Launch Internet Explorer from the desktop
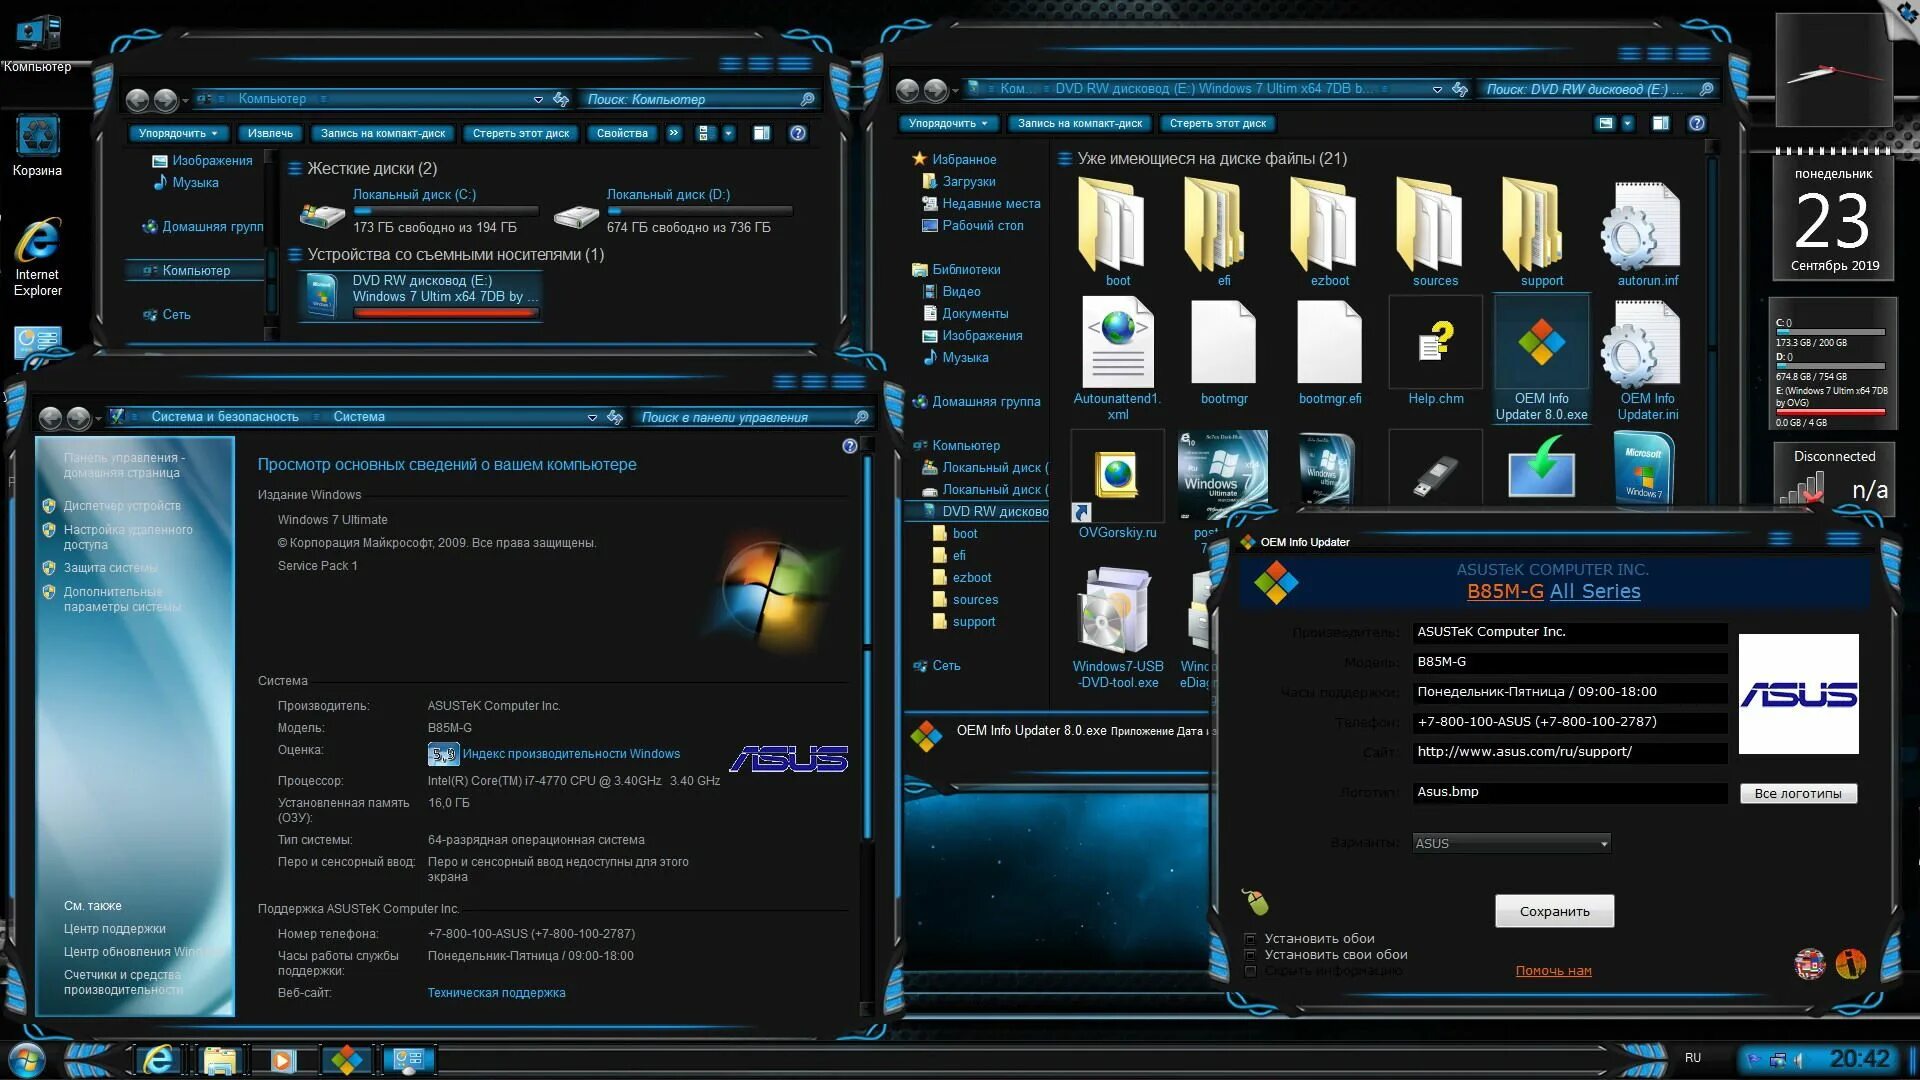Screen dimensions: 1920x1080 point(37,256)
